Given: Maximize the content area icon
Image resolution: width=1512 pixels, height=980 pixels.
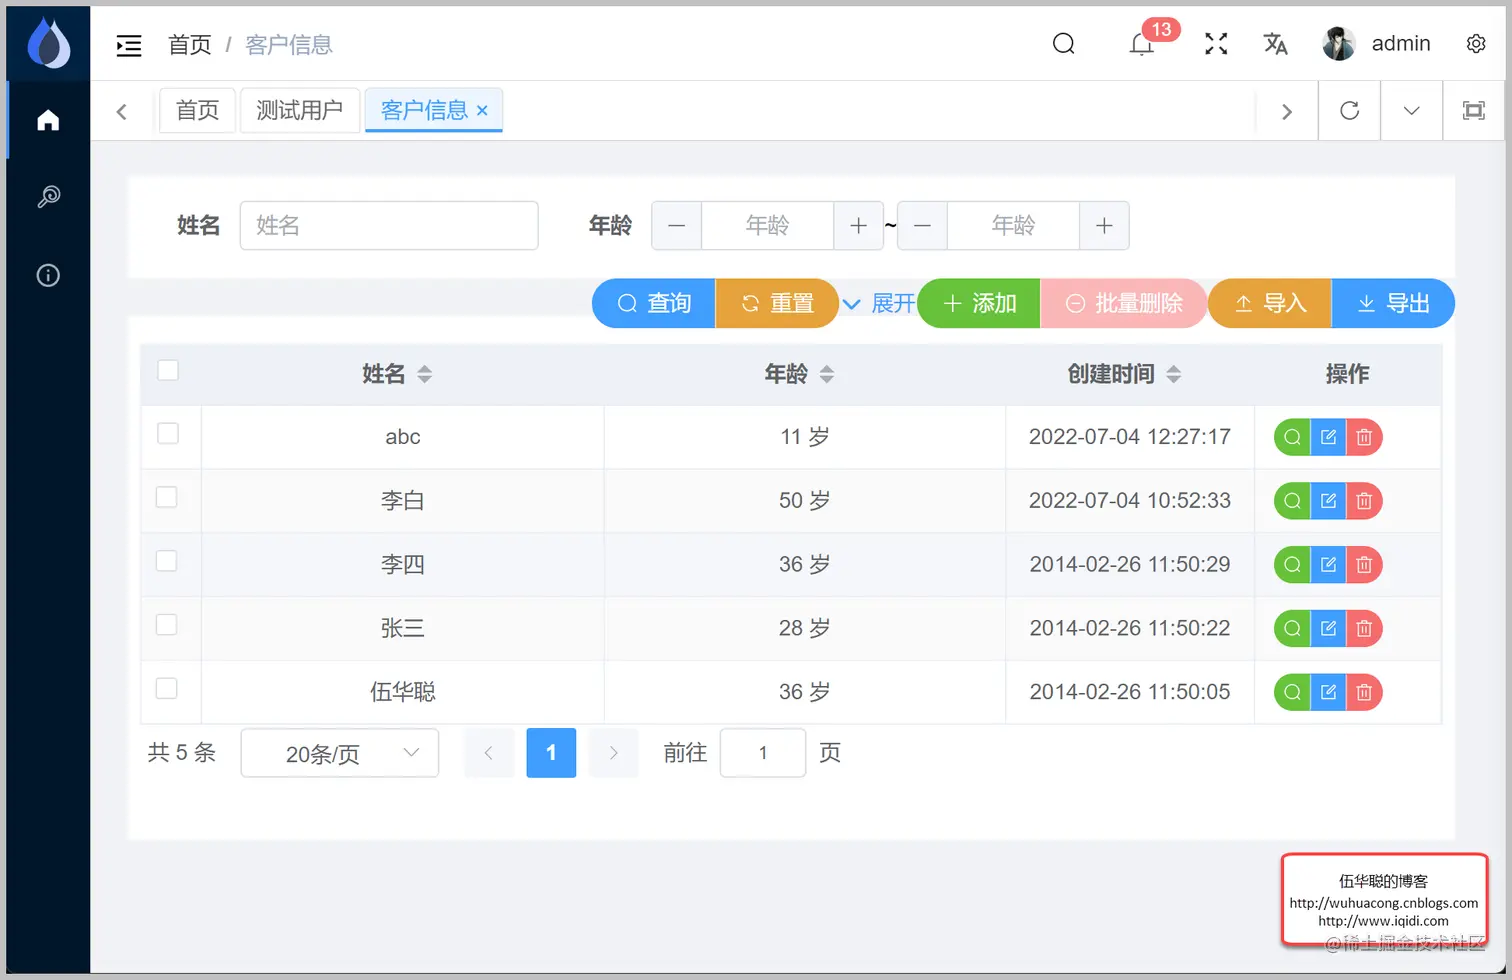Looking at the screenshot, I should (x=1474, y=111).
